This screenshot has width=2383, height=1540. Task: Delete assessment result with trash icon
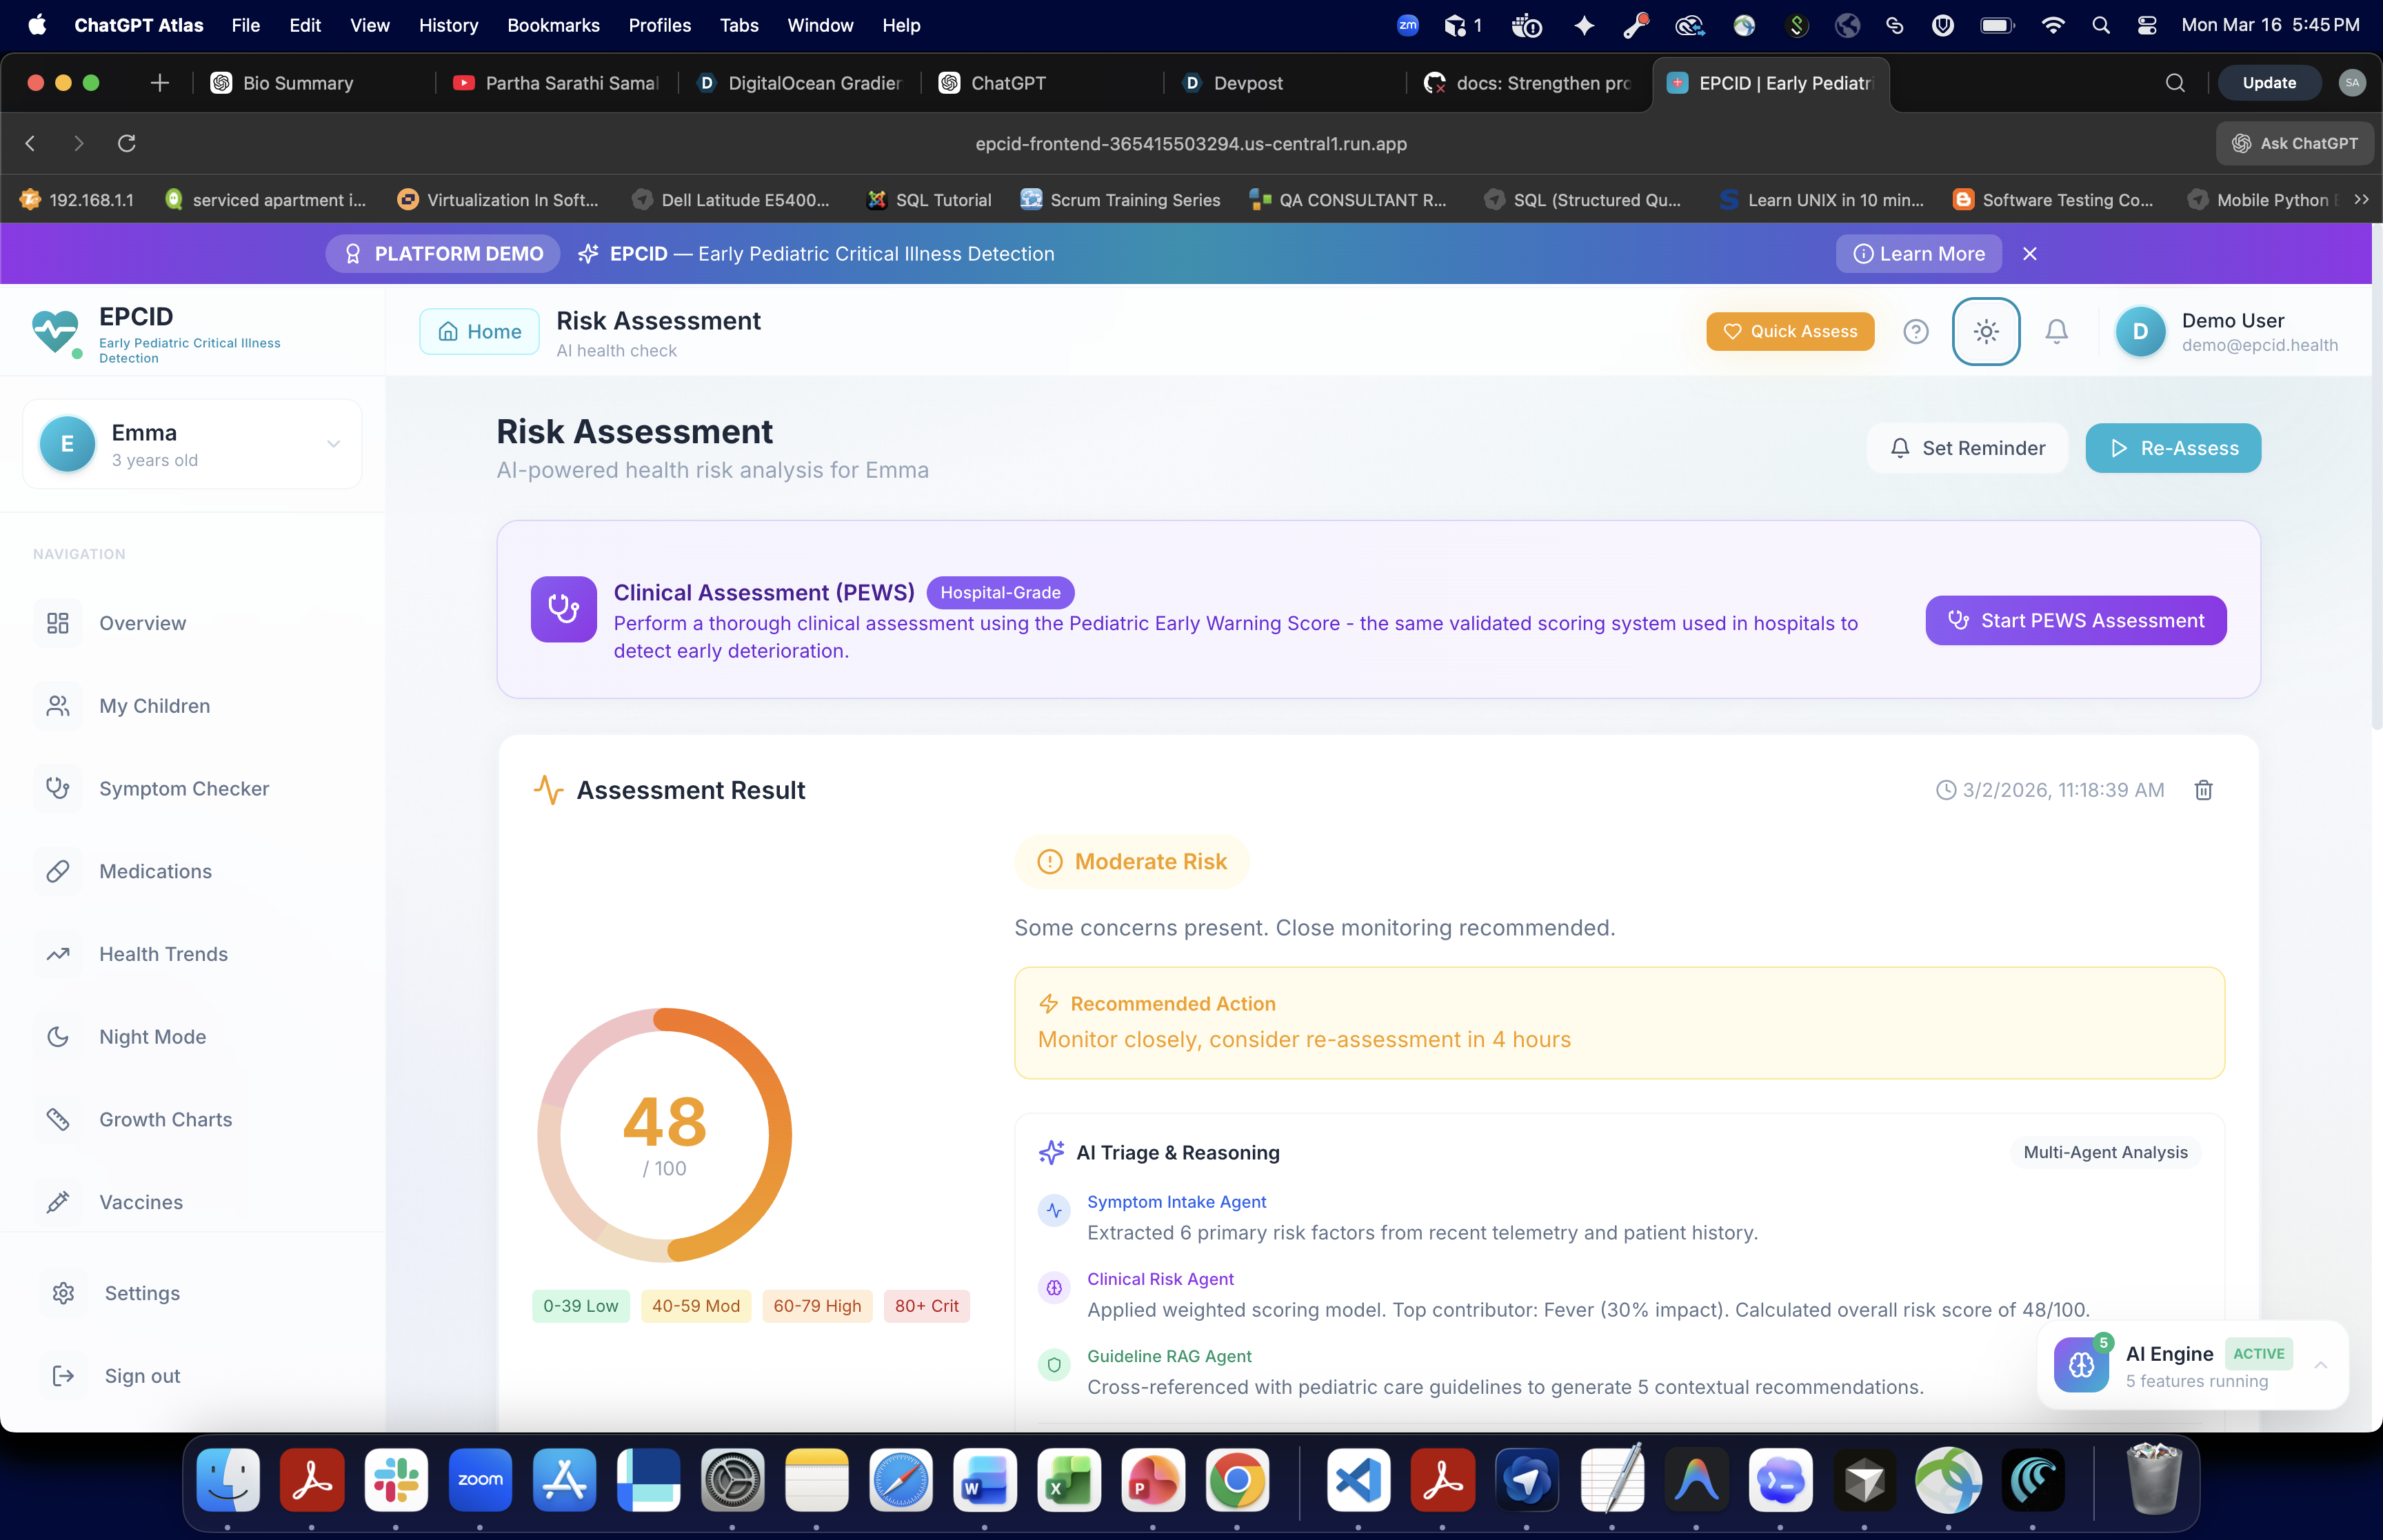point(2203,790)
